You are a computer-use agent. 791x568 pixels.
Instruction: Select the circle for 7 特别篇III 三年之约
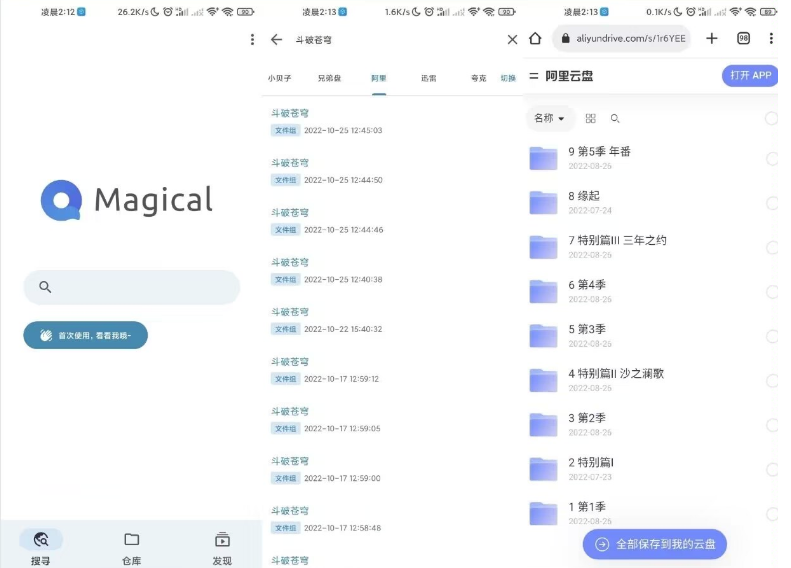point(772,247)
